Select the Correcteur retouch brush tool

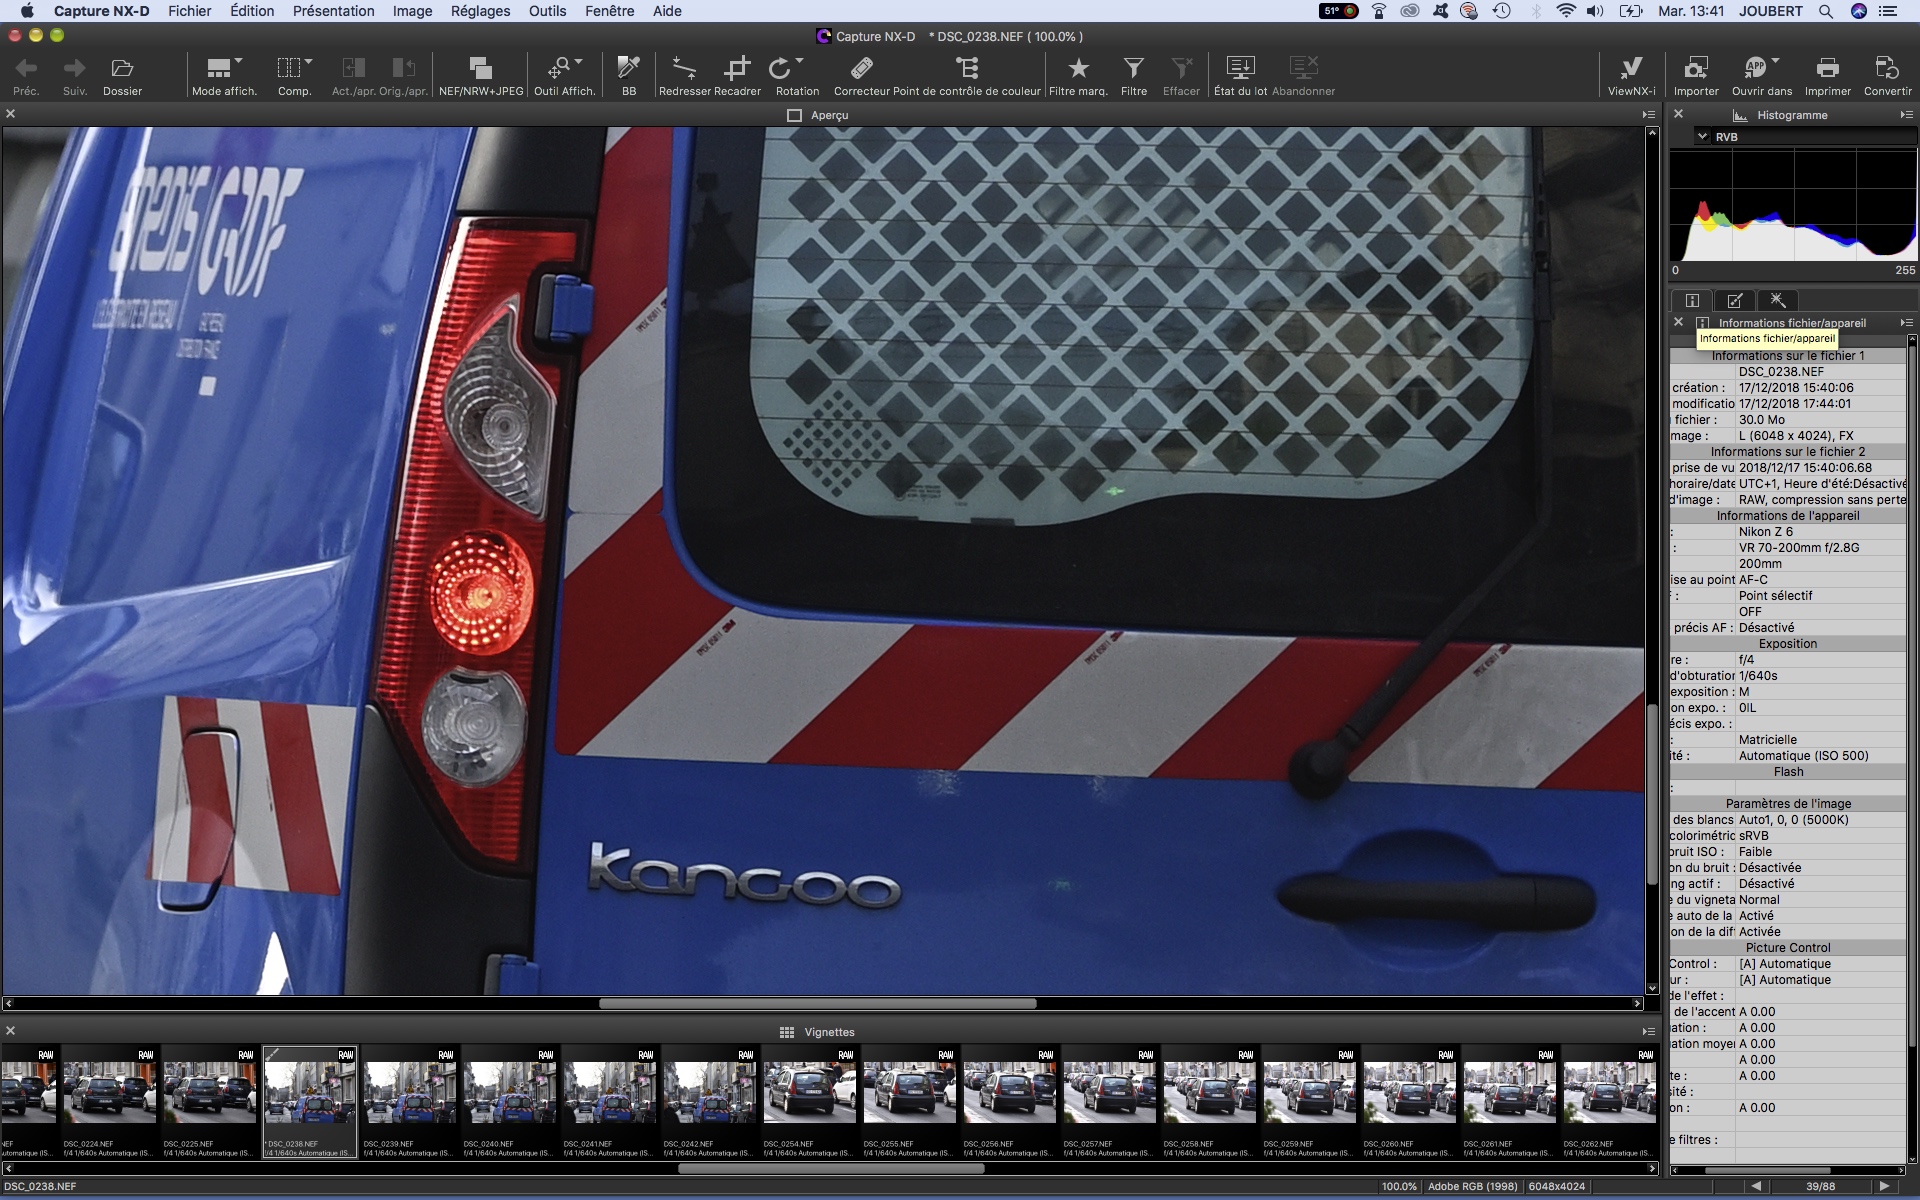point(861,76)
